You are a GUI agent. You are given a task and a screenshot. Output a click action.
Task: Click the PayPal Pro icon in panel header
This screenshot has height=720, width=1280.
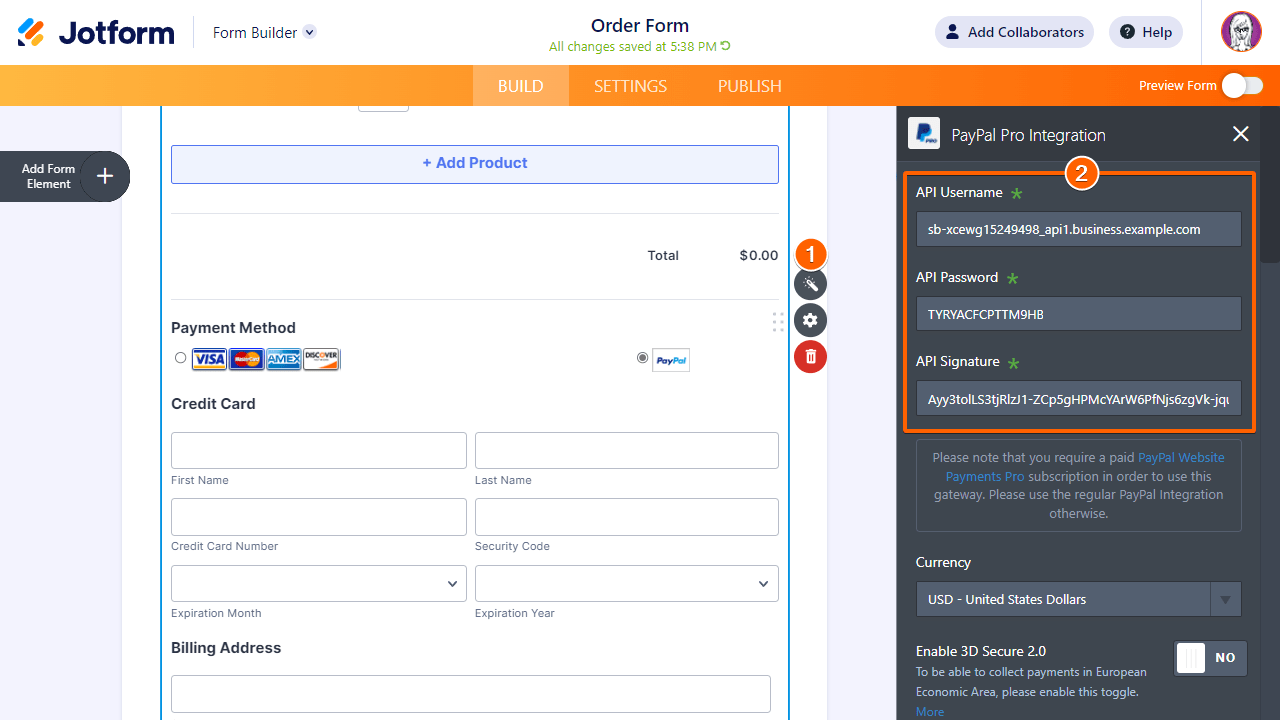[924, 133]
